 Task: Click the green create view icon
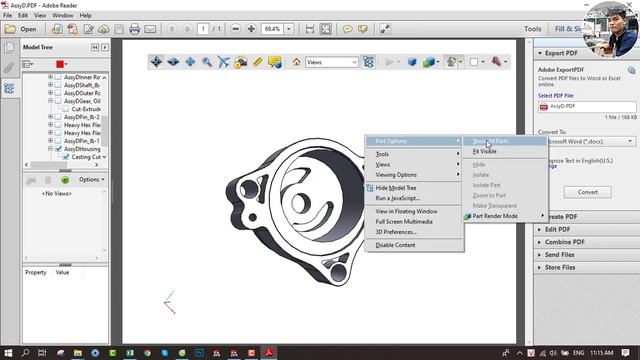65,180
